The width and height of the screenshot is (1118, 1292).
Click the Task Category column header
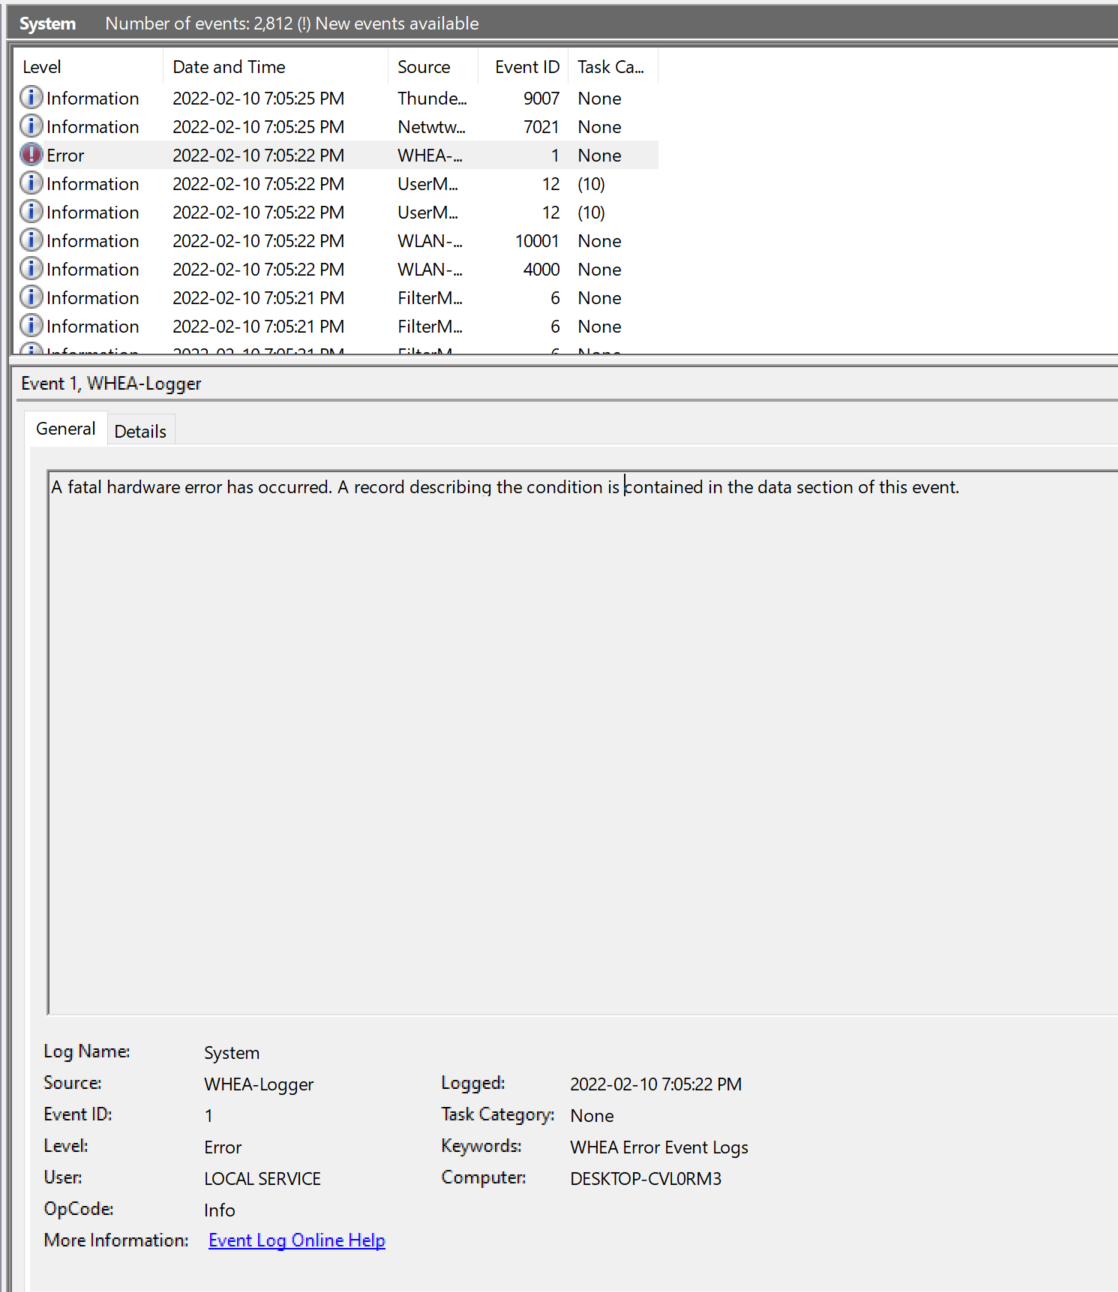click(610, 66)
